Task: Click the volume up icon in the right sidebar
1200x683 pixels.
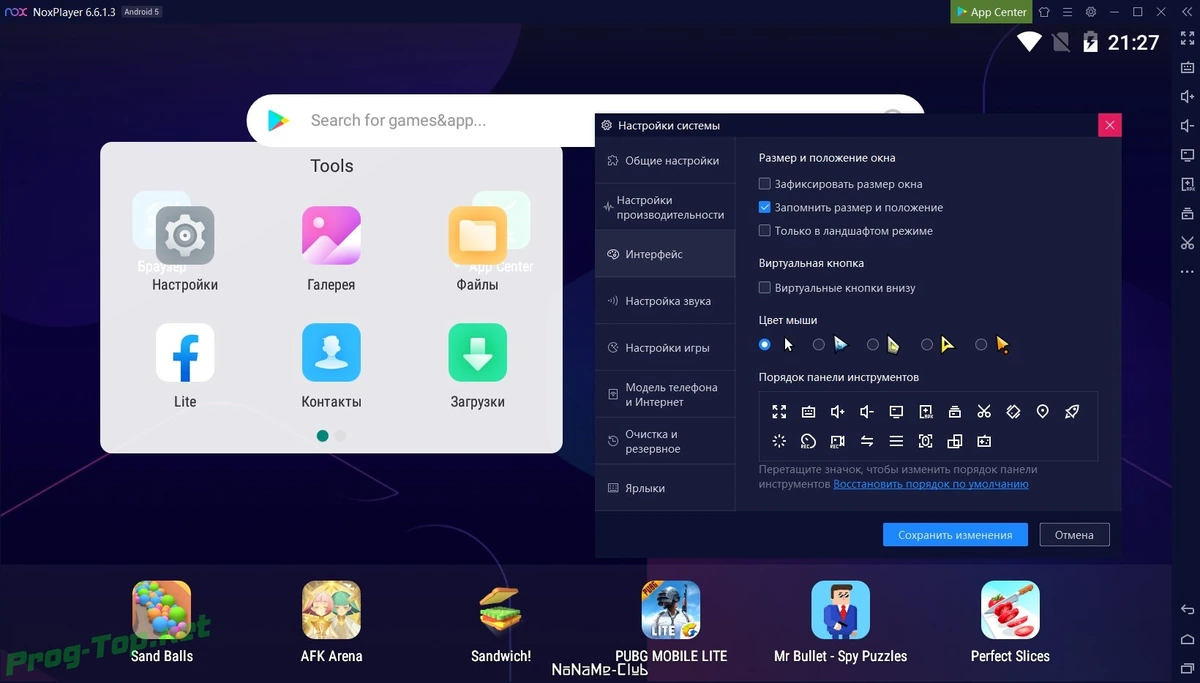Action: (x=1187, y=97)
